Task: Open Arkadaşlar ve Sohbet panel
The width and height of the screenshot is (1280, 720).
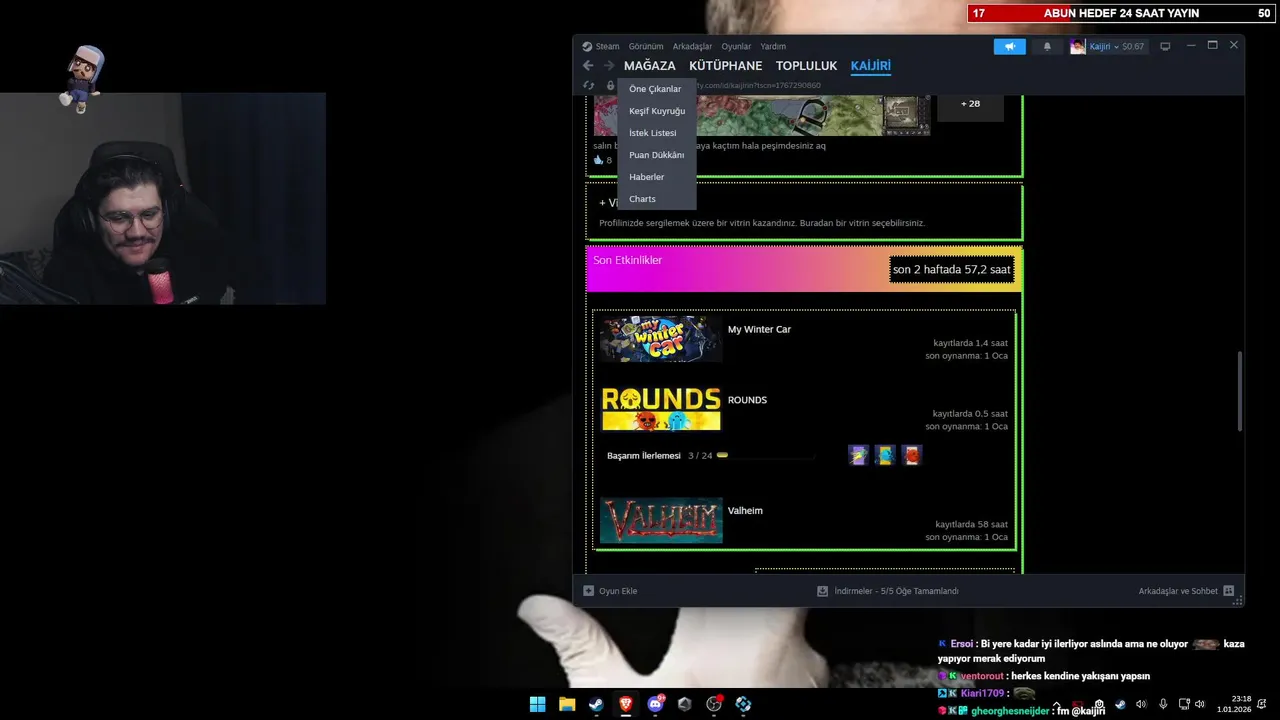Action: (1186, 591)
